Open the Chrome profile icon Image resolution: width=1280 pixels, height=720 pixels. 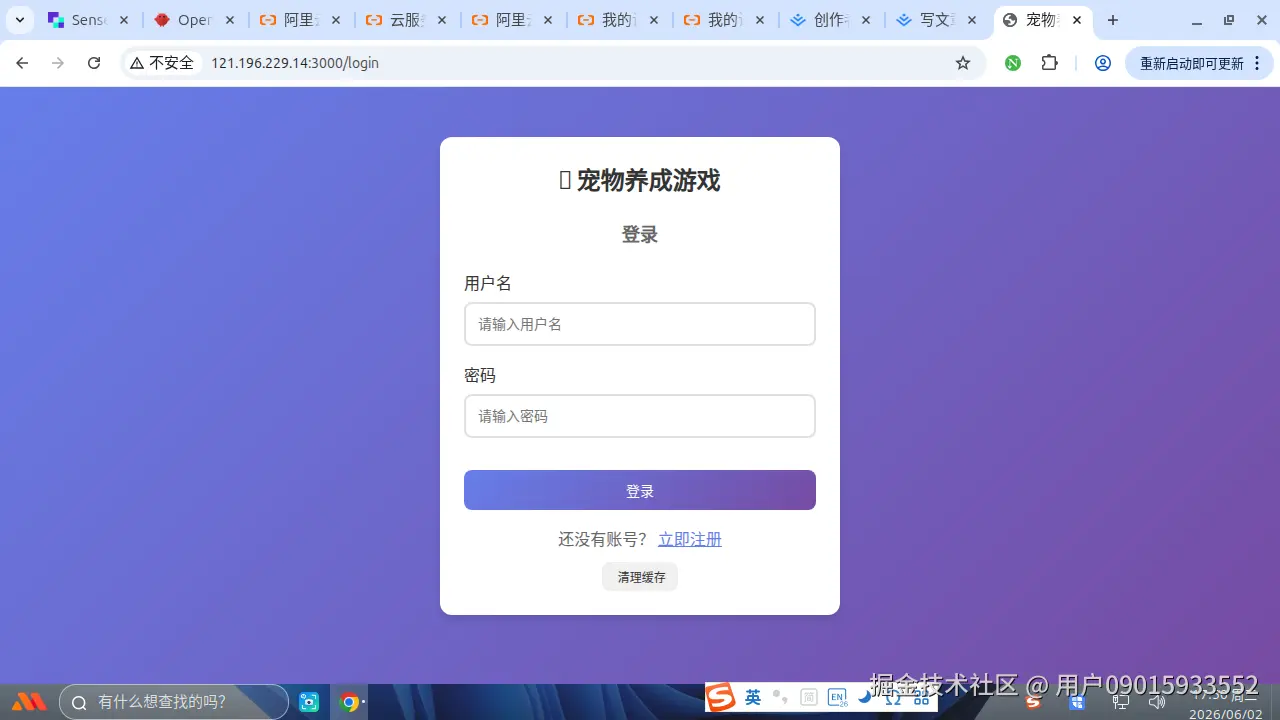1103,63
